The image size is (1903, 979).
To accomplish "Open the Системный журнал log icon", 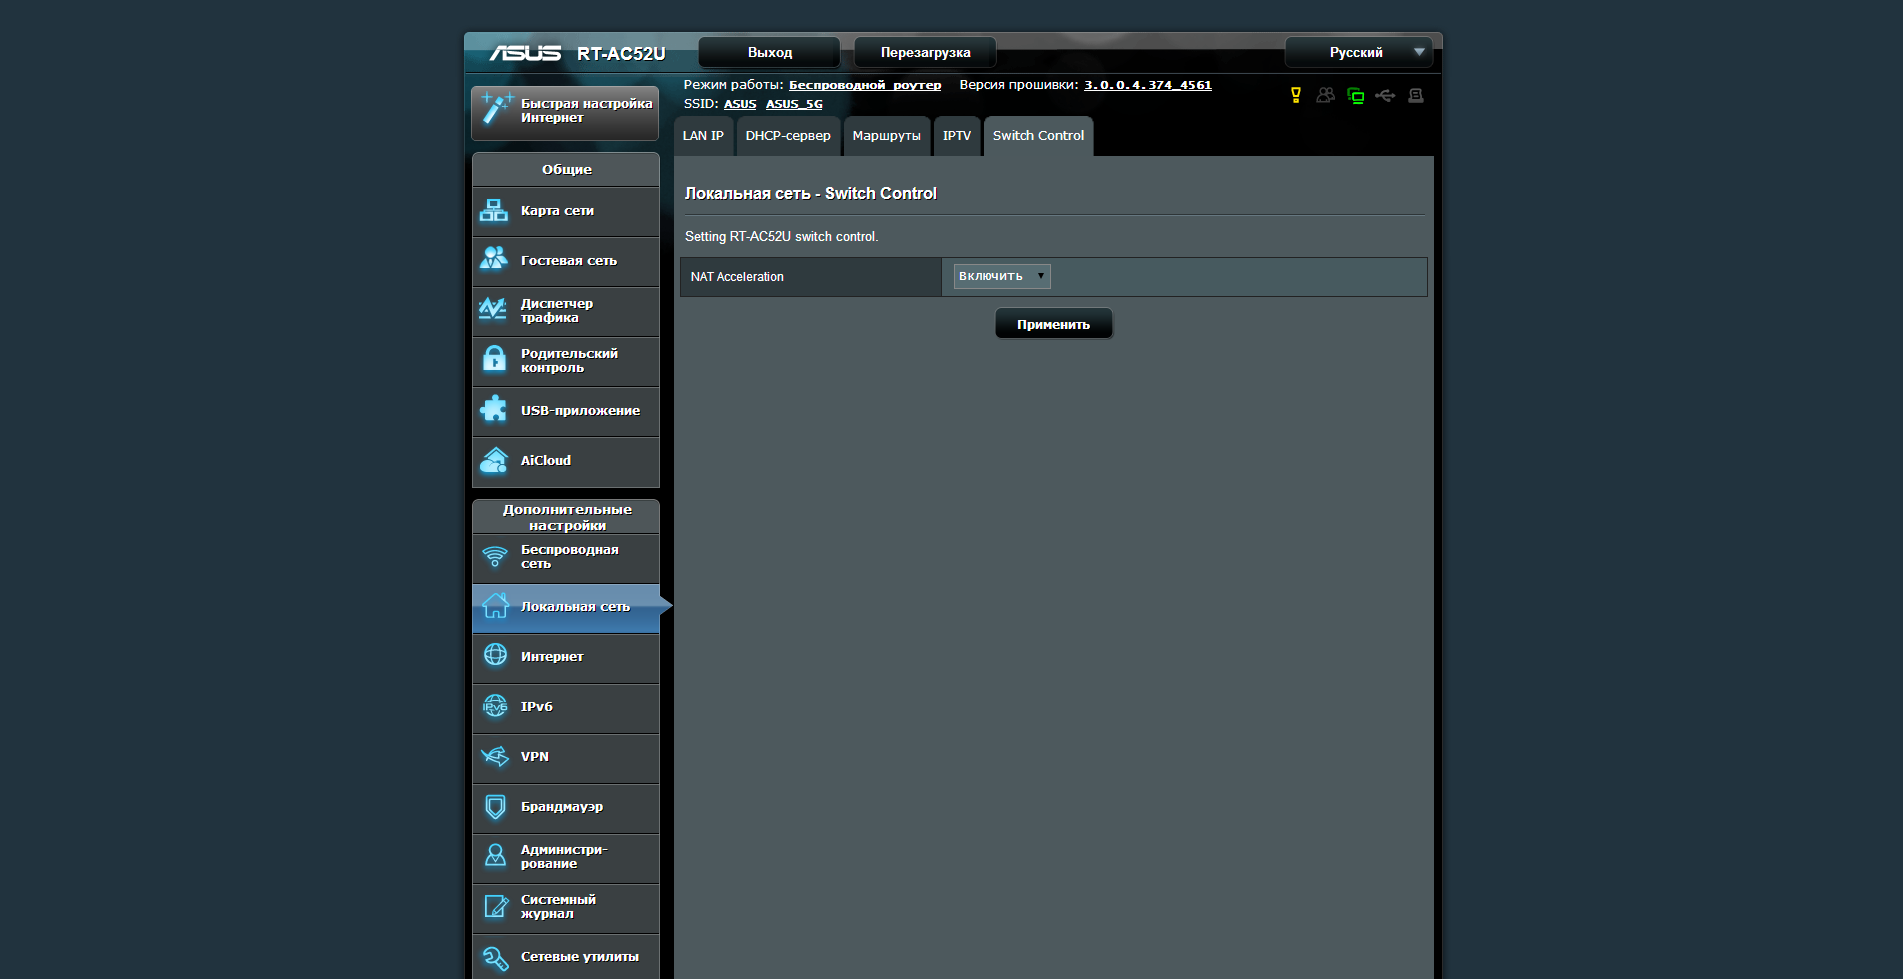I will tap(496, 906).
